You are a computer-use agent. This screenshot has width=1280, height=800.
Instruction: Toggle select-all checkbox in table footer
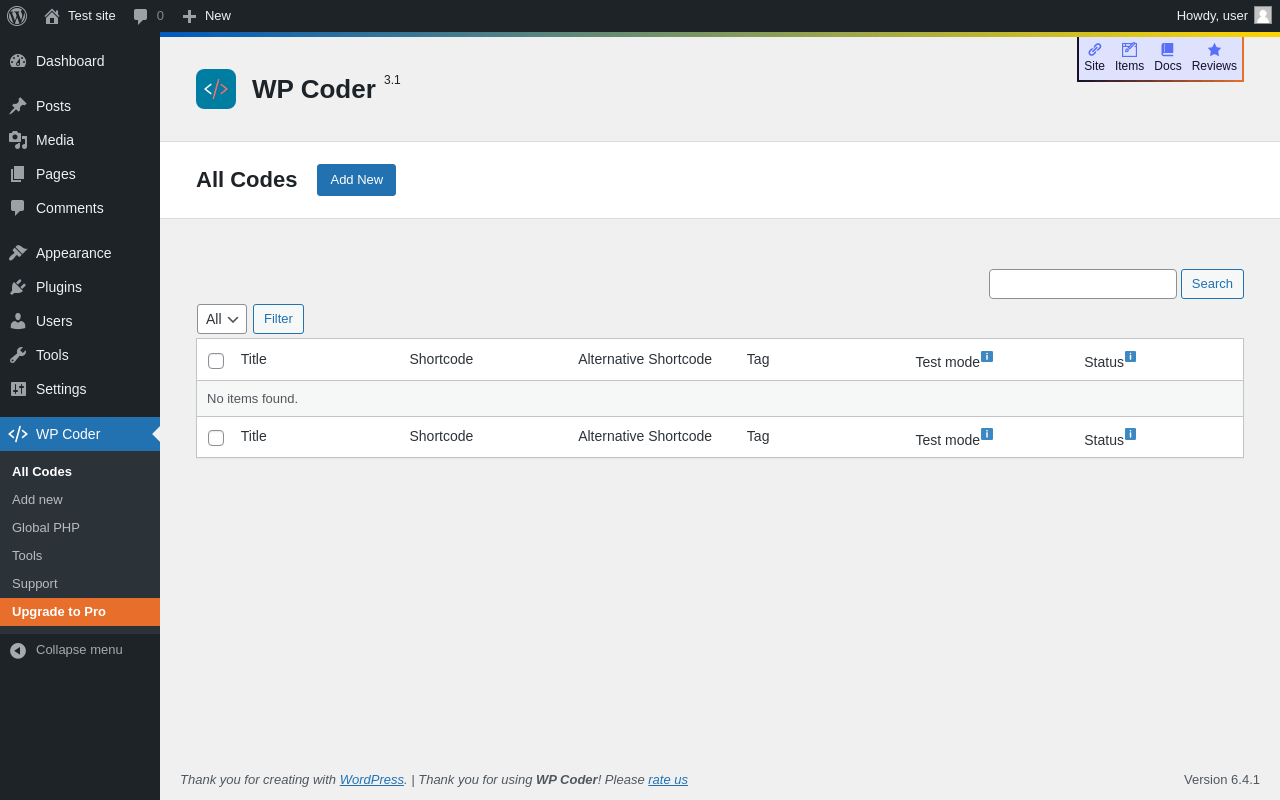216,438
